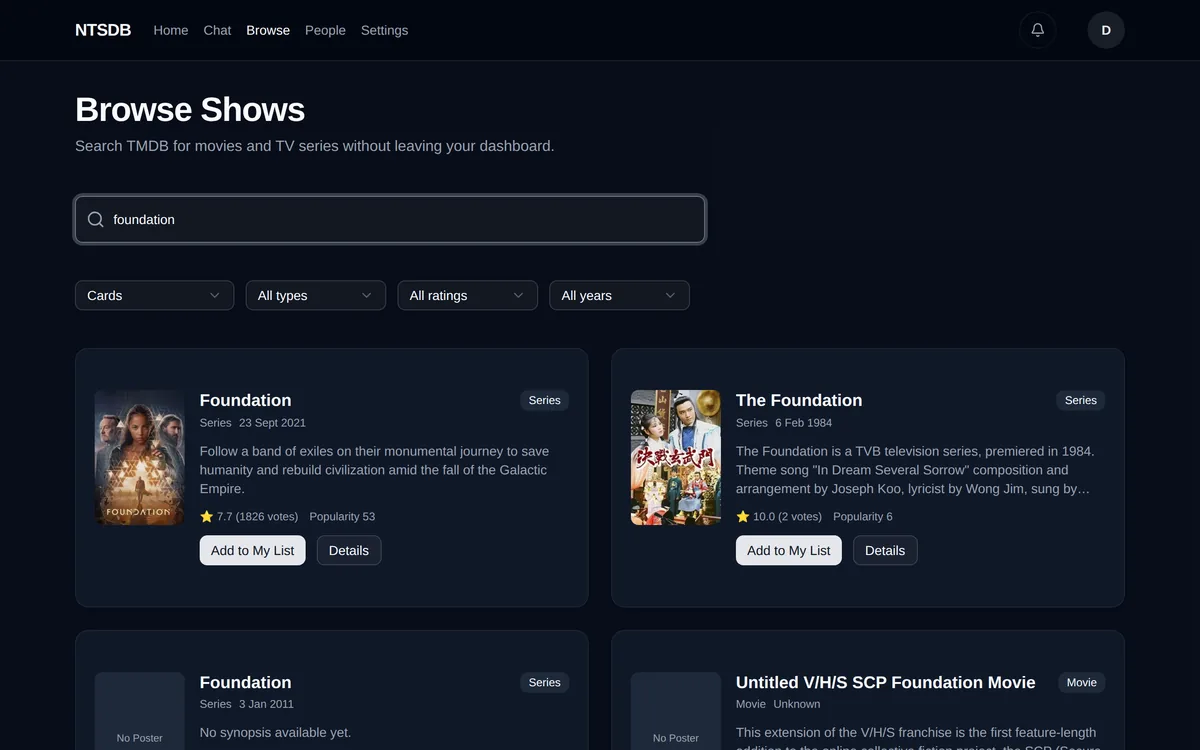This screenshot has height=750, width=1200.
Task: Open Settings from the top navigation
Action: (x=384, y=30)
